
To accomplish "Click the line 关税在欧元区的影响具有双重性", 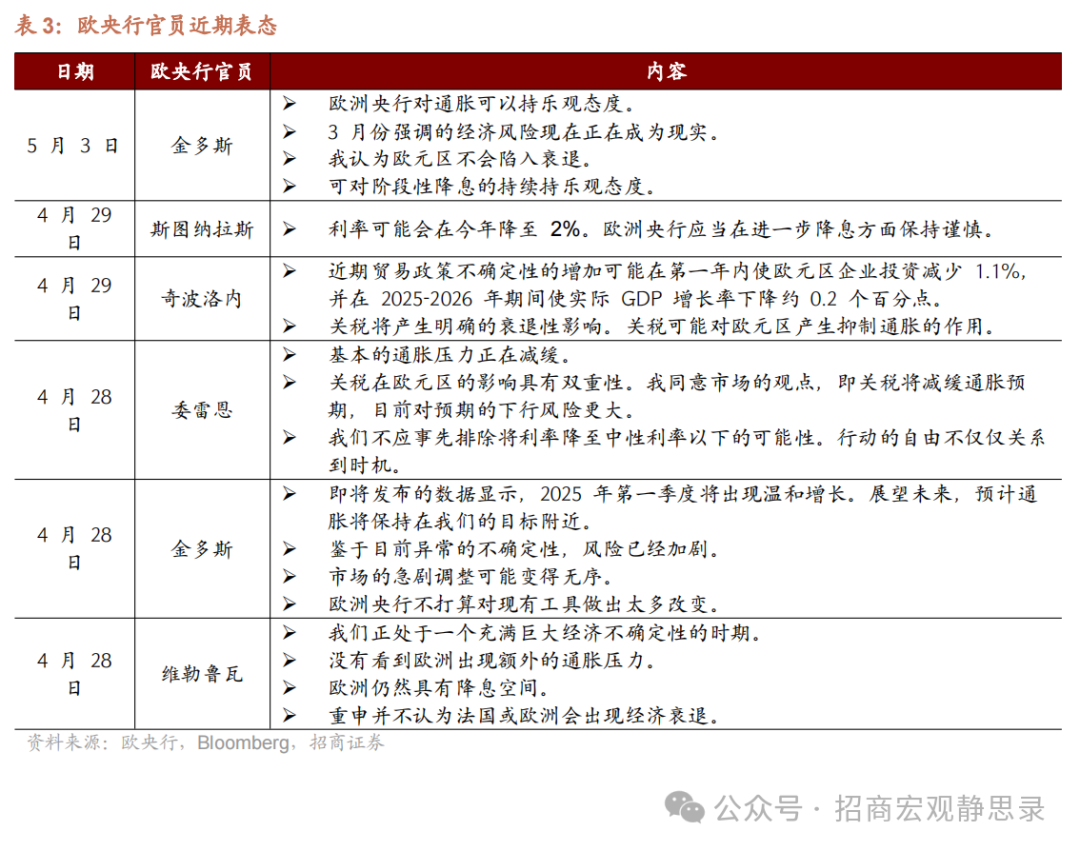I will coord(676,383).
